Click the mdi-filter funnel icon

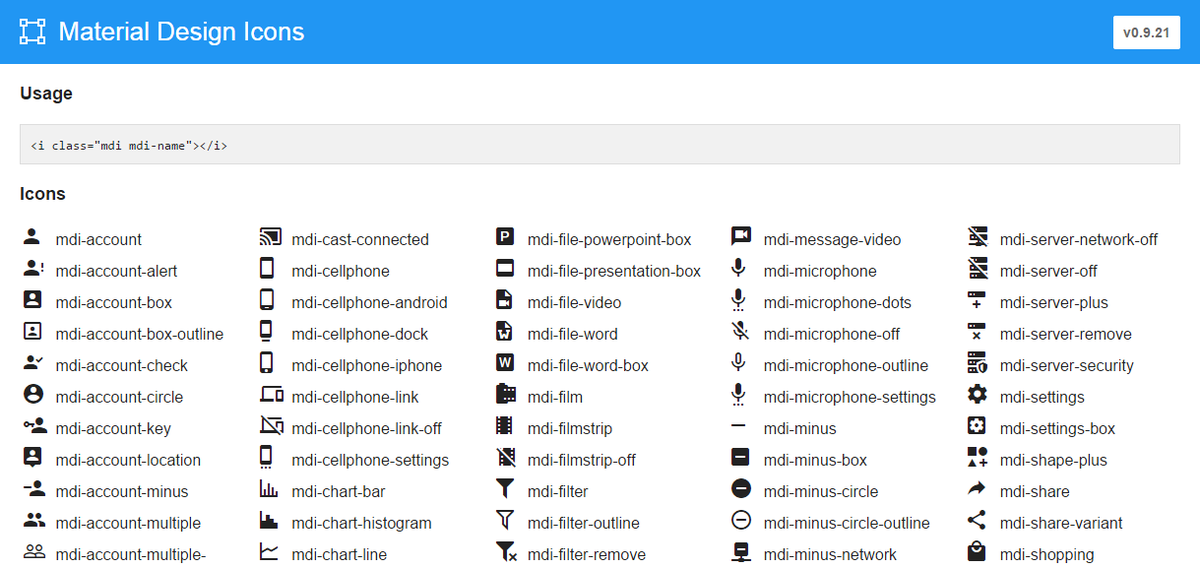505,490
